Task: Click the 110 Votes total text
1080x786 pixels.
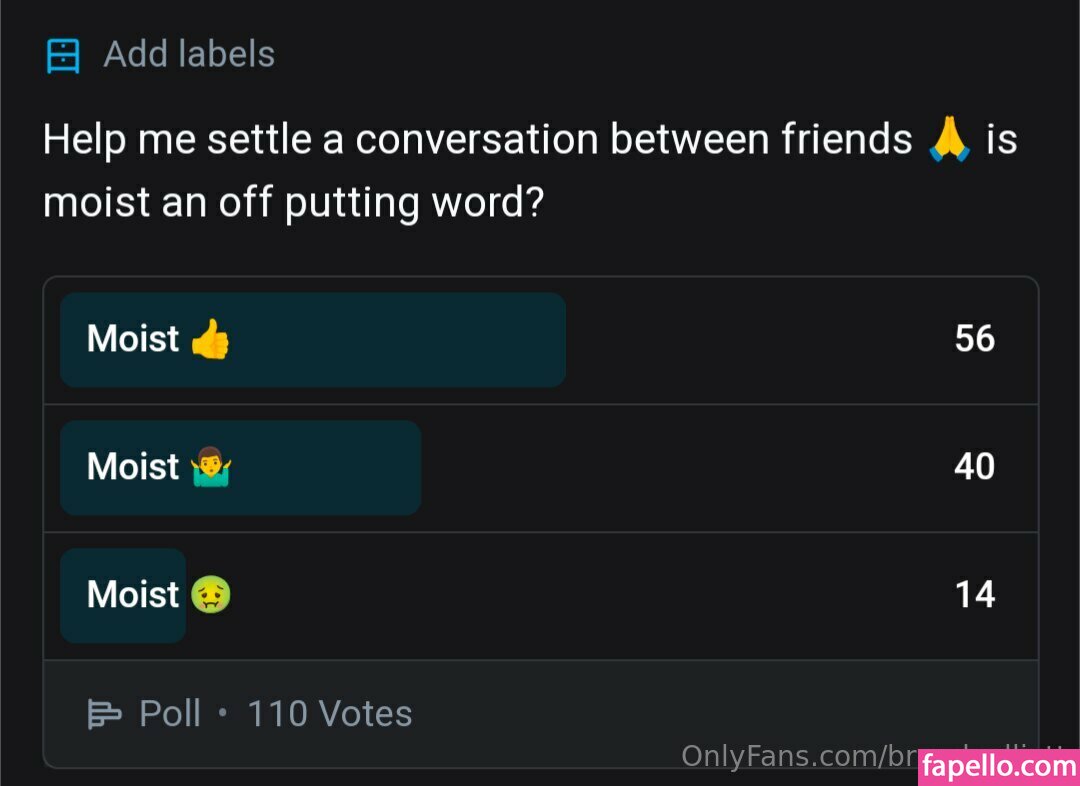Action: pyautogui.click(x=329, y=714)
